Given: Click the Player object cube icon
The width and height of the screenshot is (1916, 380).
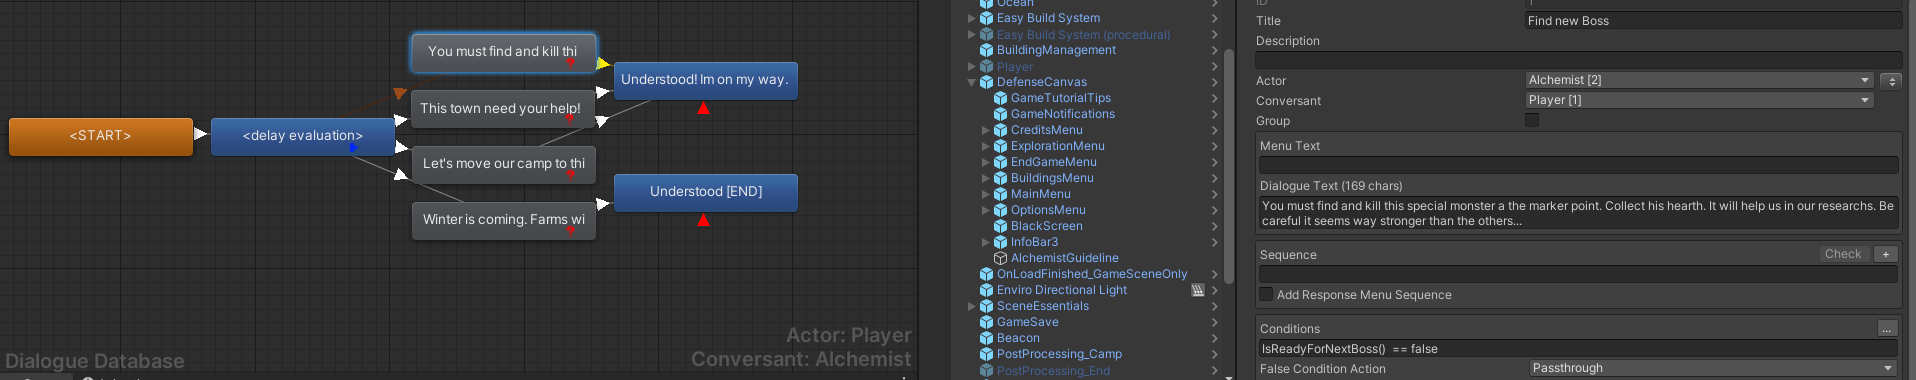Looking at the screenshot, I should 986,66.
